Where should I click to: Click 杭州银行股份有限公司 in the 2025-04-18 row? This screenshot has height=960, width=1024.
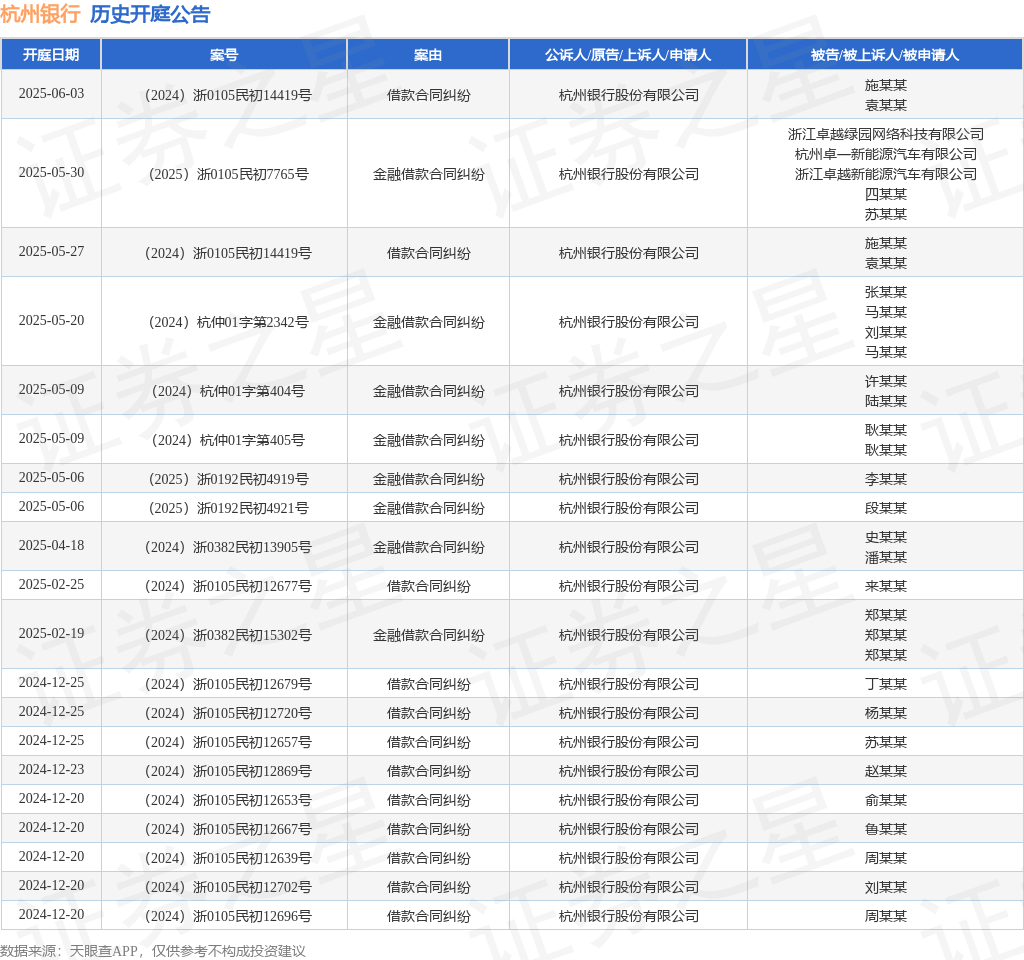pos(628,547)
